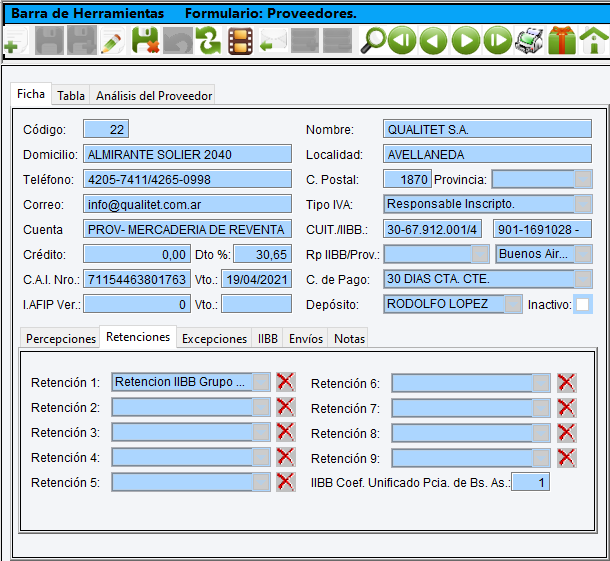Click the Código field showing 22
This screenshot has height=561, width=610.
[x=106, y=129]
